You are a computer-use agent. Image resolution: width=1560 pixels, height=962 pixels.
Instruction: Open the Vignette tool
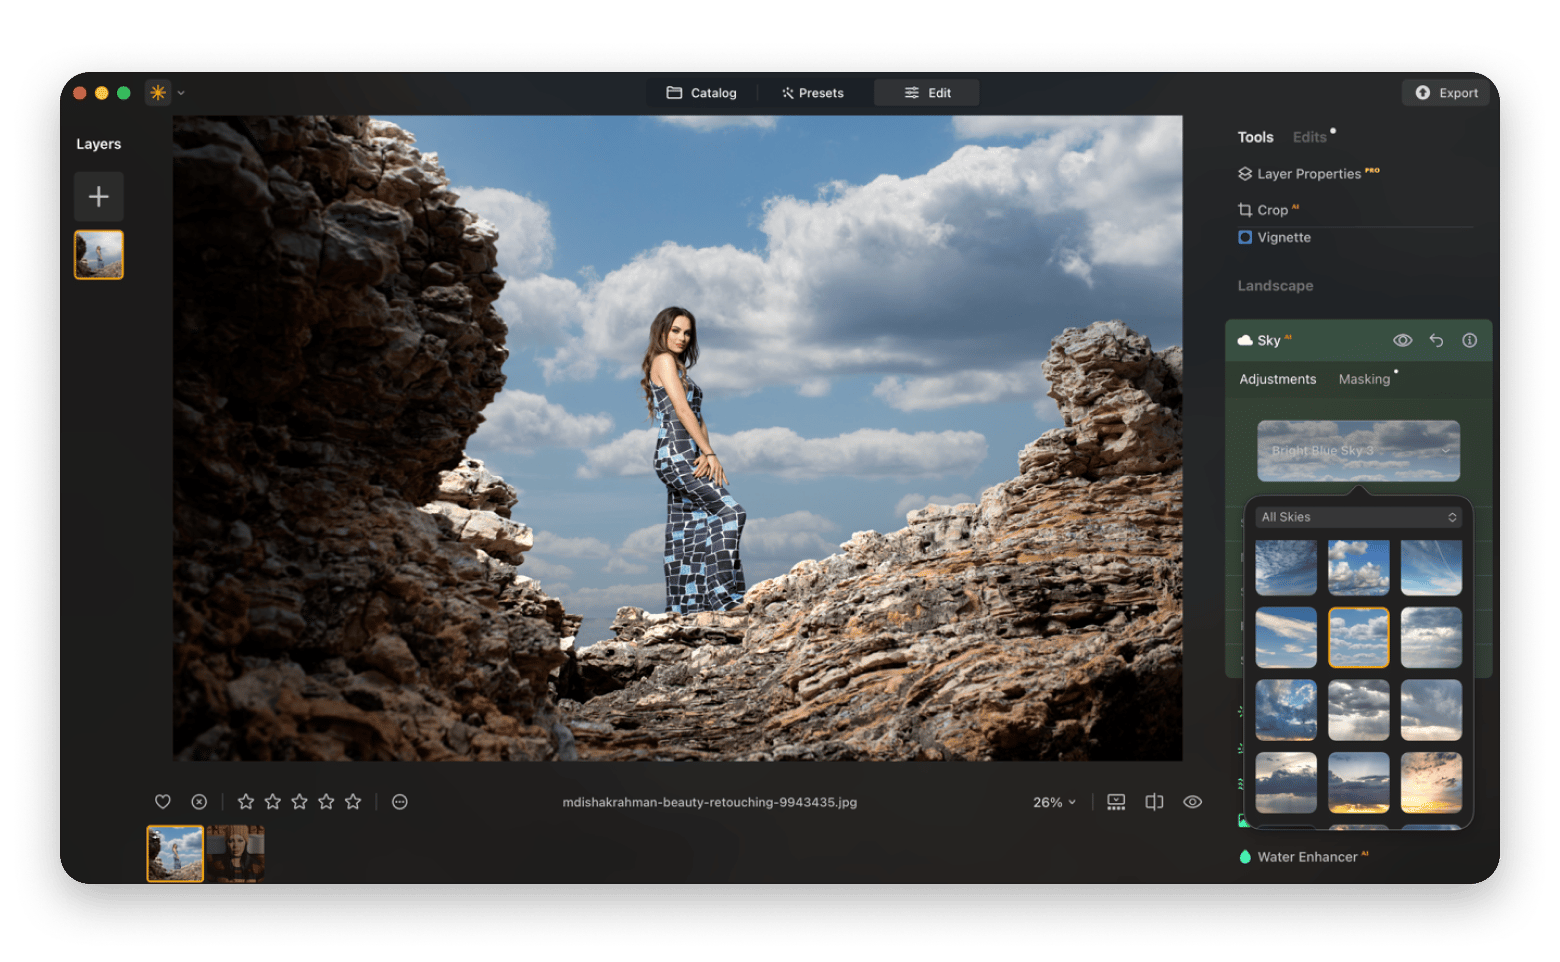(x=1274, y=238)
